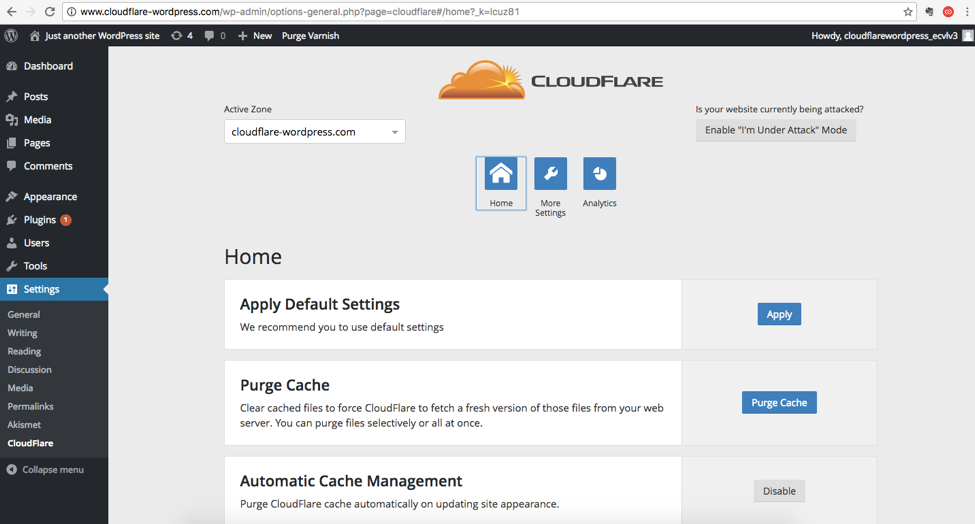
Task: Open the comments bubble in admin bar
Action: pyautogui.click(x=214, y=35)
